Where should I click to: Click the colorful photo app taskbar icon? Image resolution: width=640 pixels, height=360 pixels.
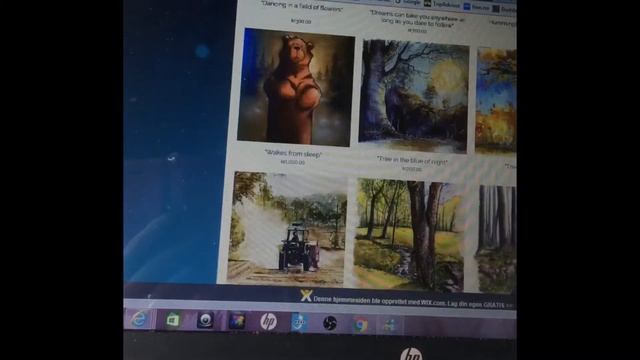tap(237, 321)
